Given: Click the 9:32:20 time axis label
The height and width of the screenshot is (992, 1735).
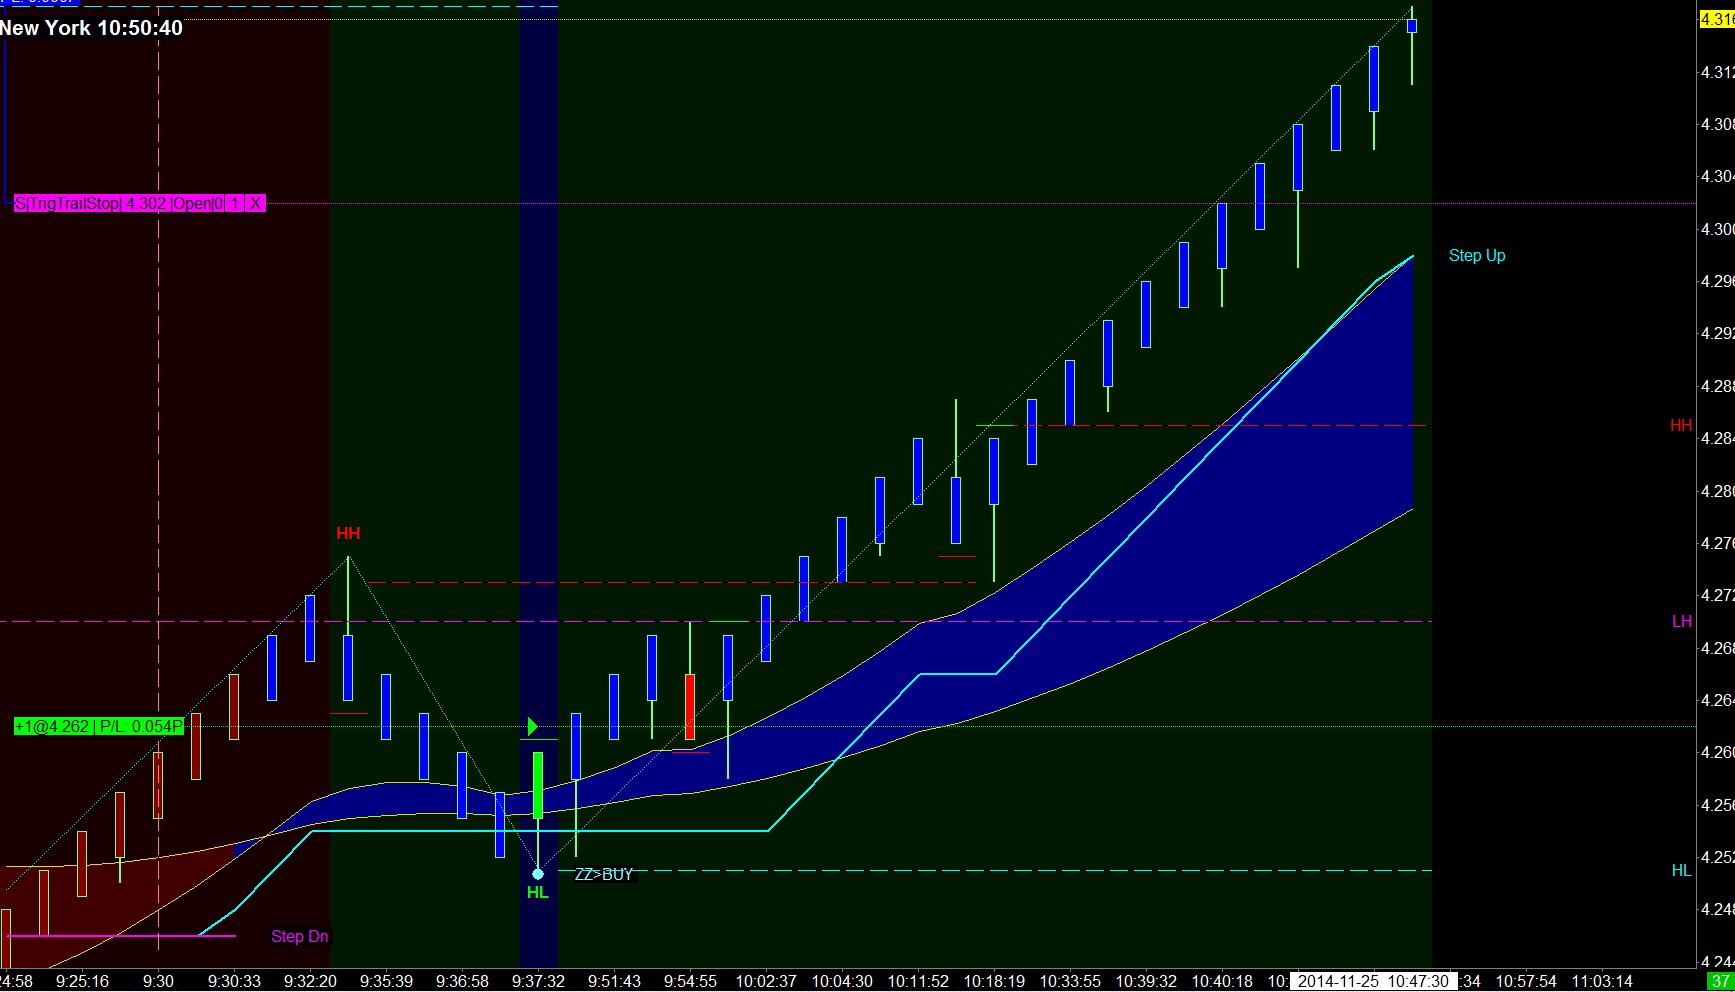Looking at the screenshot, I should pyautogui.click(x=310, y=982).
